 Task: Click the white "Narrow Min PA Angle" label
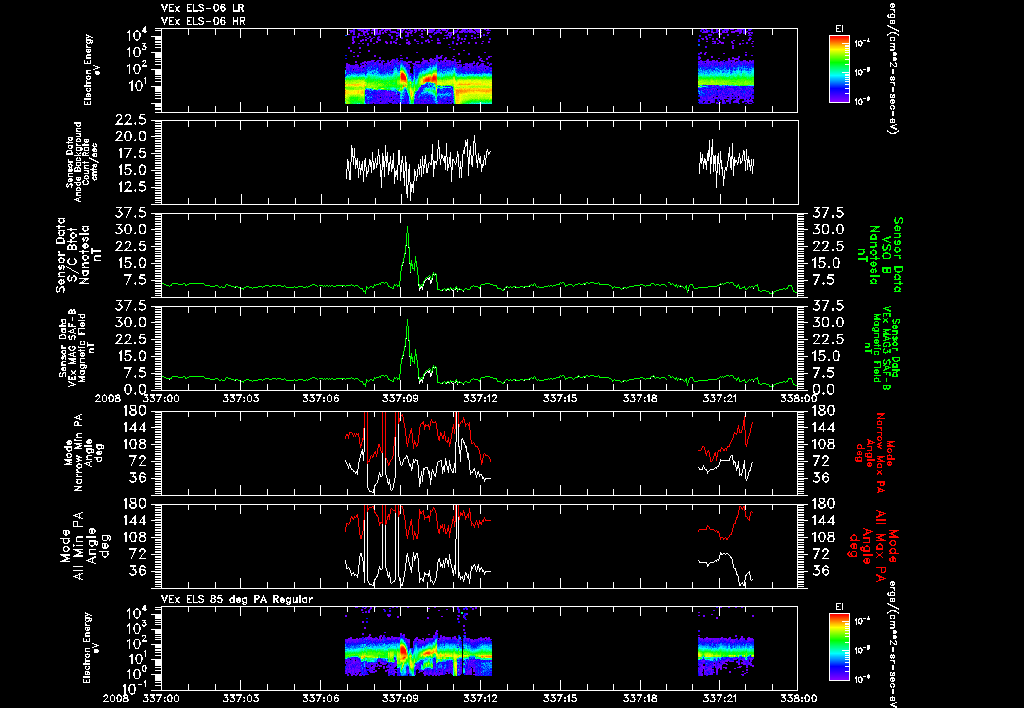point(86,453)
